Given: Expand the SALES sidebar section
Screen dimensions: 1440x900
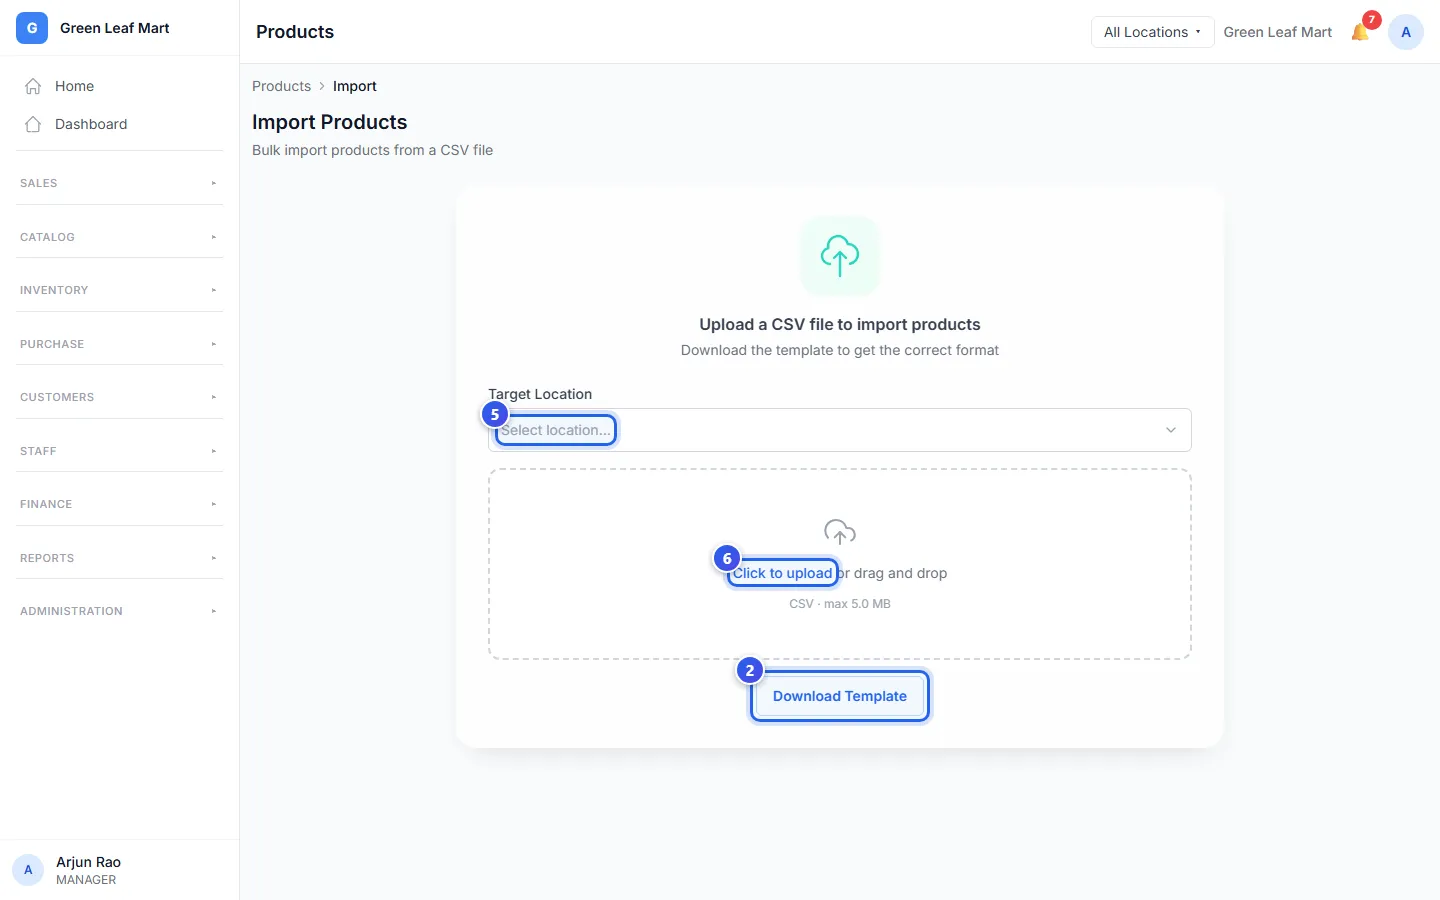Looking at the screenshot, I should 119,183.
